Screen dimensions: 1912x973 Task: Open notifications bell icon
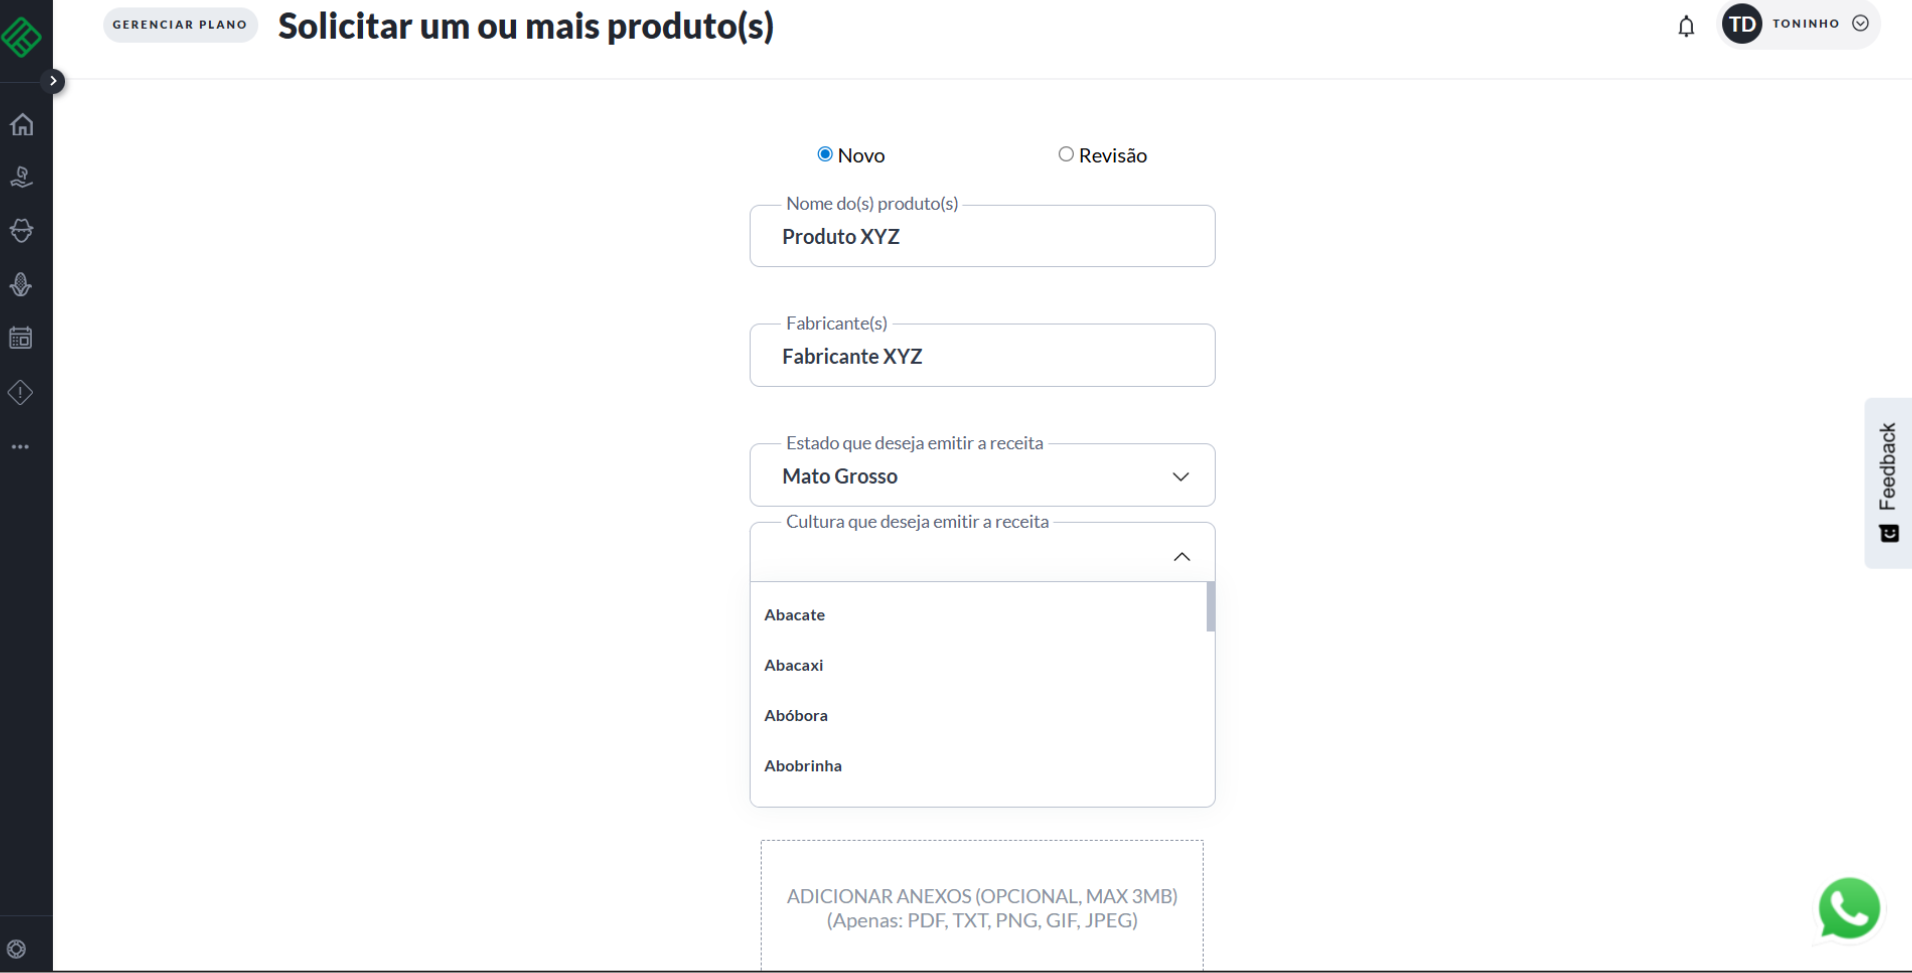pyautogui.click(x=1686, y=26)
